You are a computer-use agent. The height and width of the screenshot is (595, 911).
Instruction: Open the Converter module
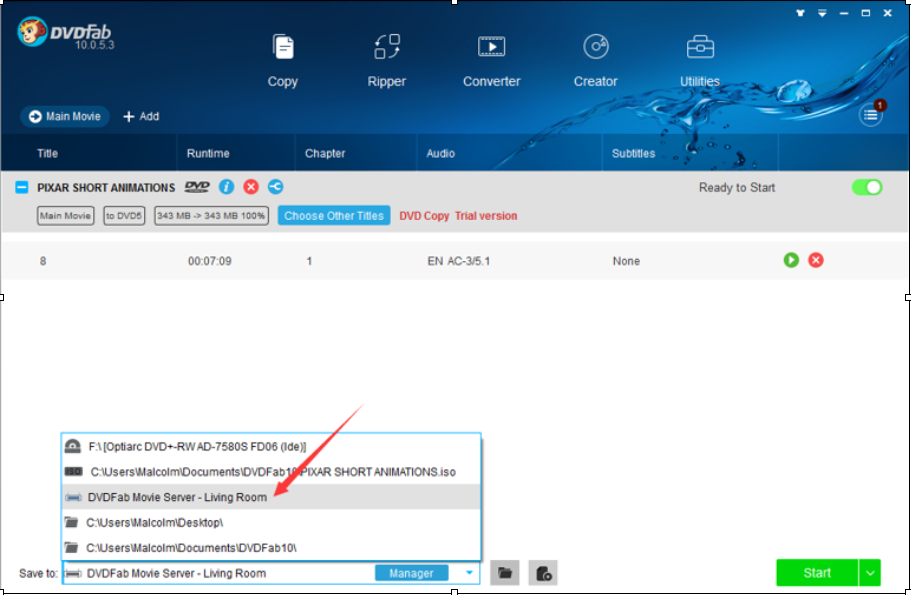click(x=492, y=60)
